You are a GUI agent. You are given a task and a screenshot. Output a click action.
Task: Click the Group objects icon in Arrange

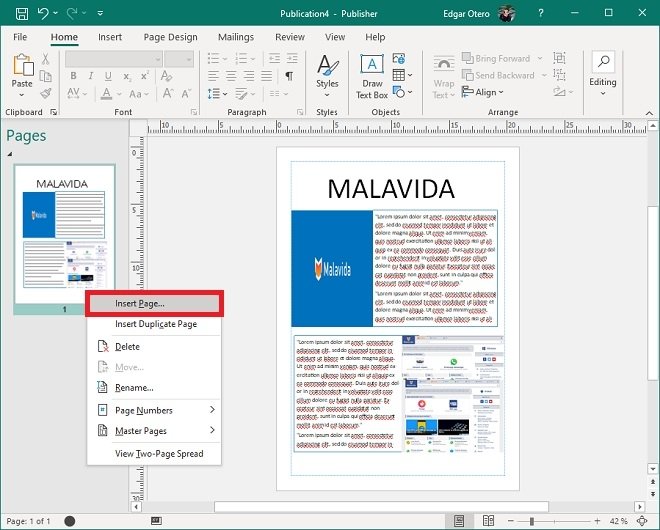tap(559, 58)
